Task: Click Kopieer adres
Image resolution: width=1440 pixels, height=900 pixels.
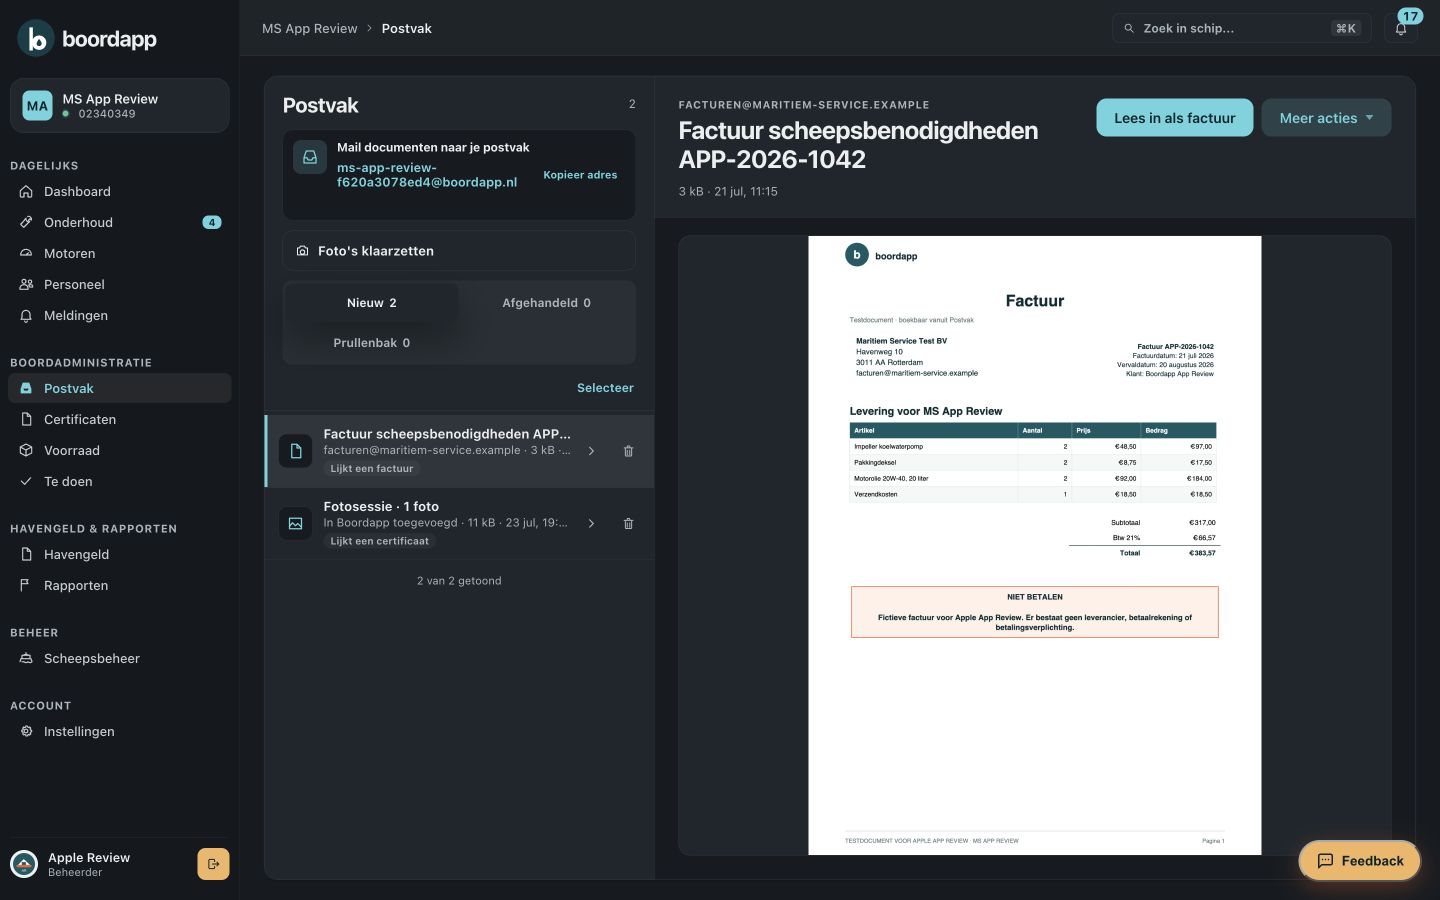Action: click(580, 175)
